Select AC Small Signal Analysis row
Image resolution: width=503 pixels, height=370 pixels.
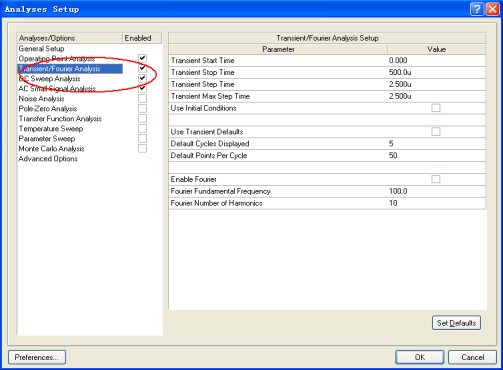(x=57, y=89)
